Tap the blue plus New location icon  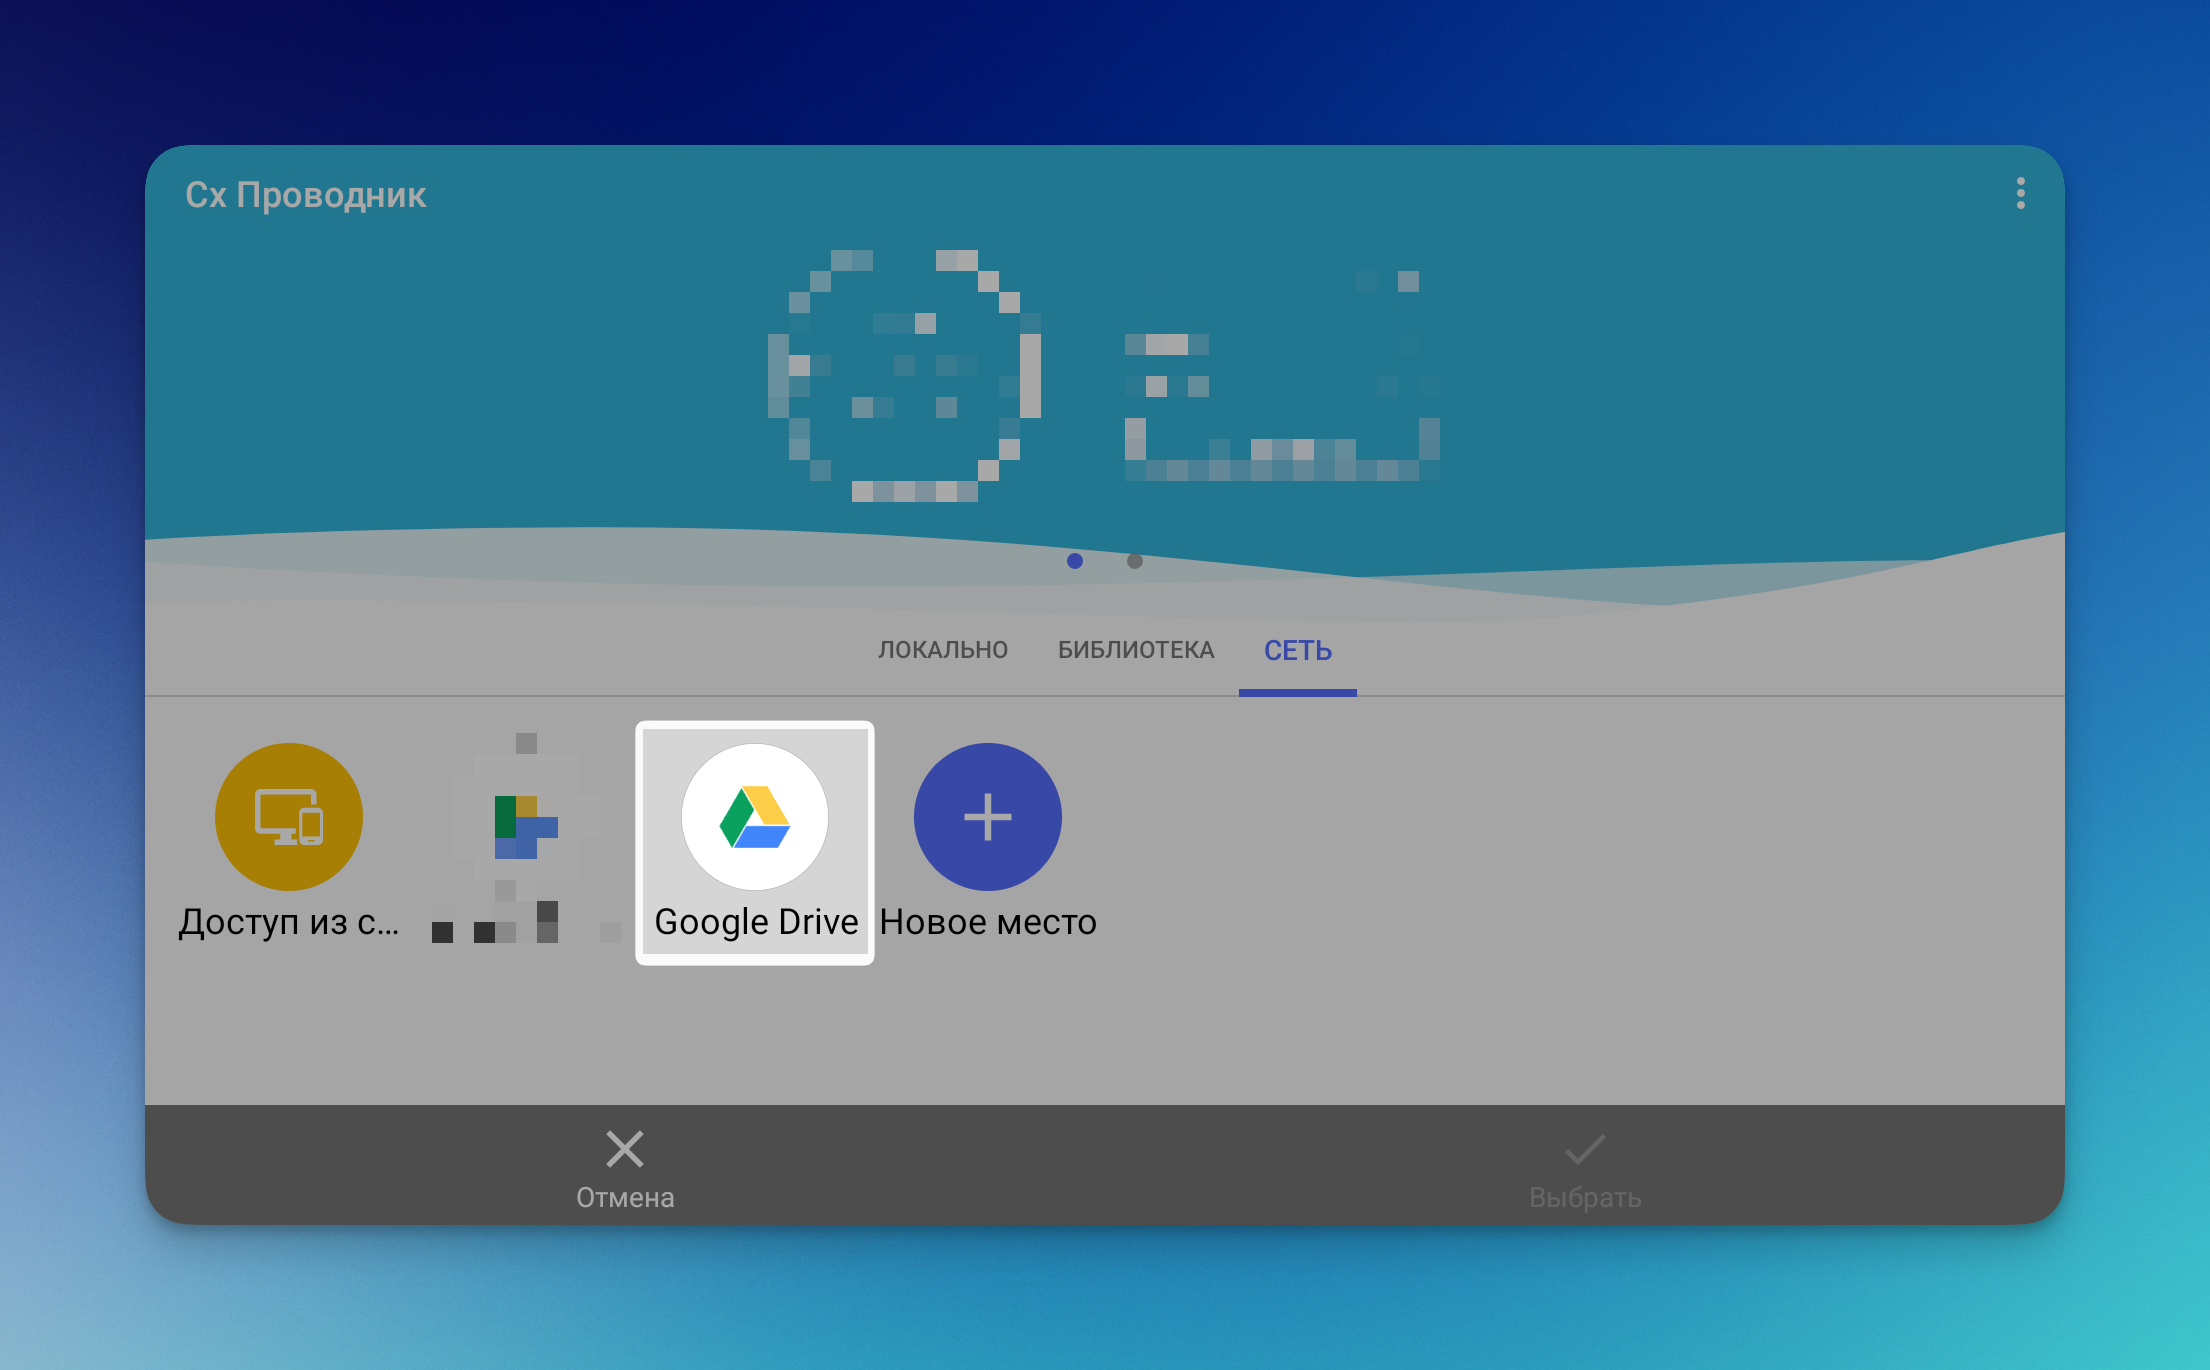pyautogui.click(x=987, y=817)
